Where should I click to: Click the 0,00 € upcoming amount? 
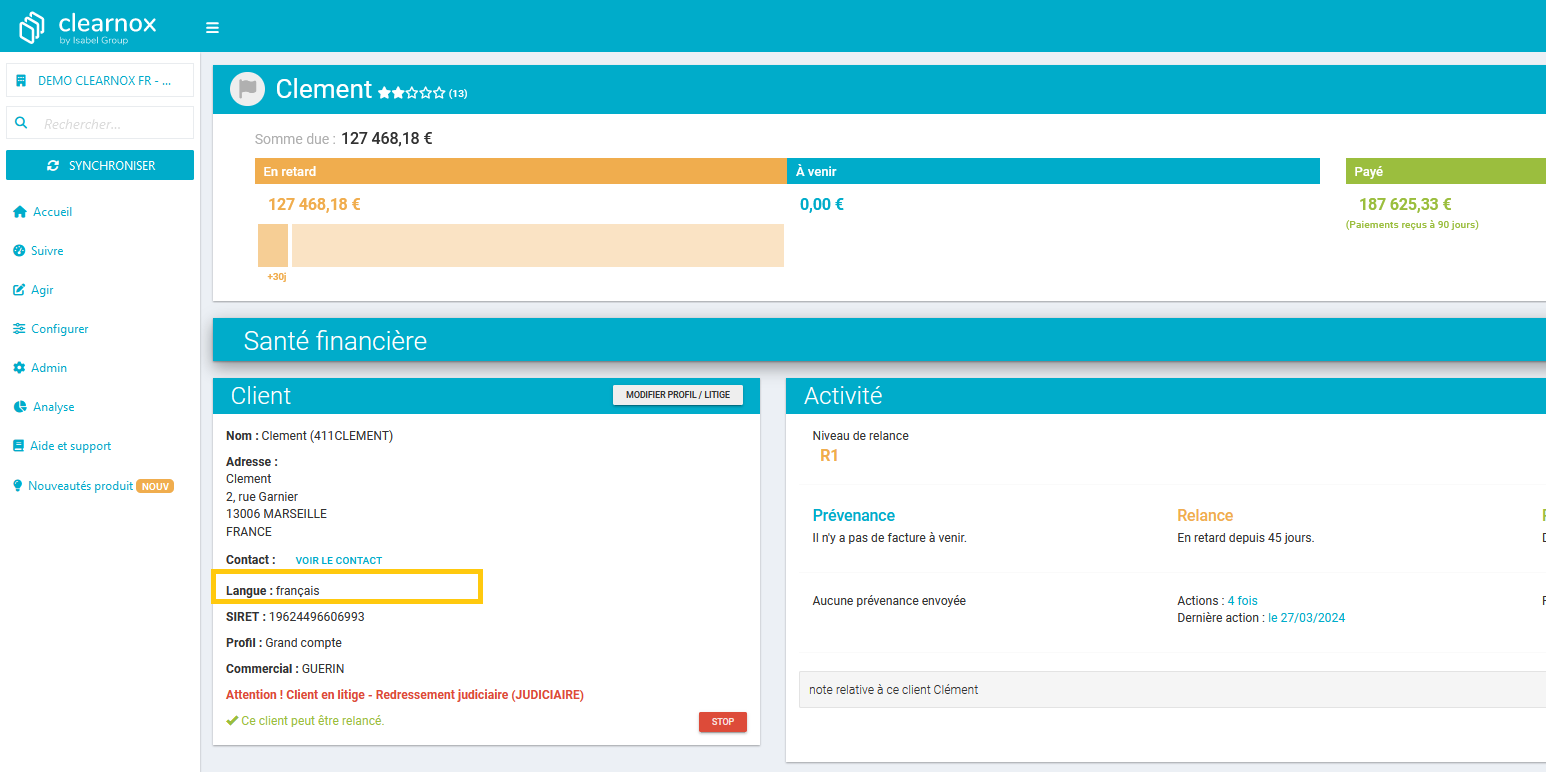click(x=822, y=205)
